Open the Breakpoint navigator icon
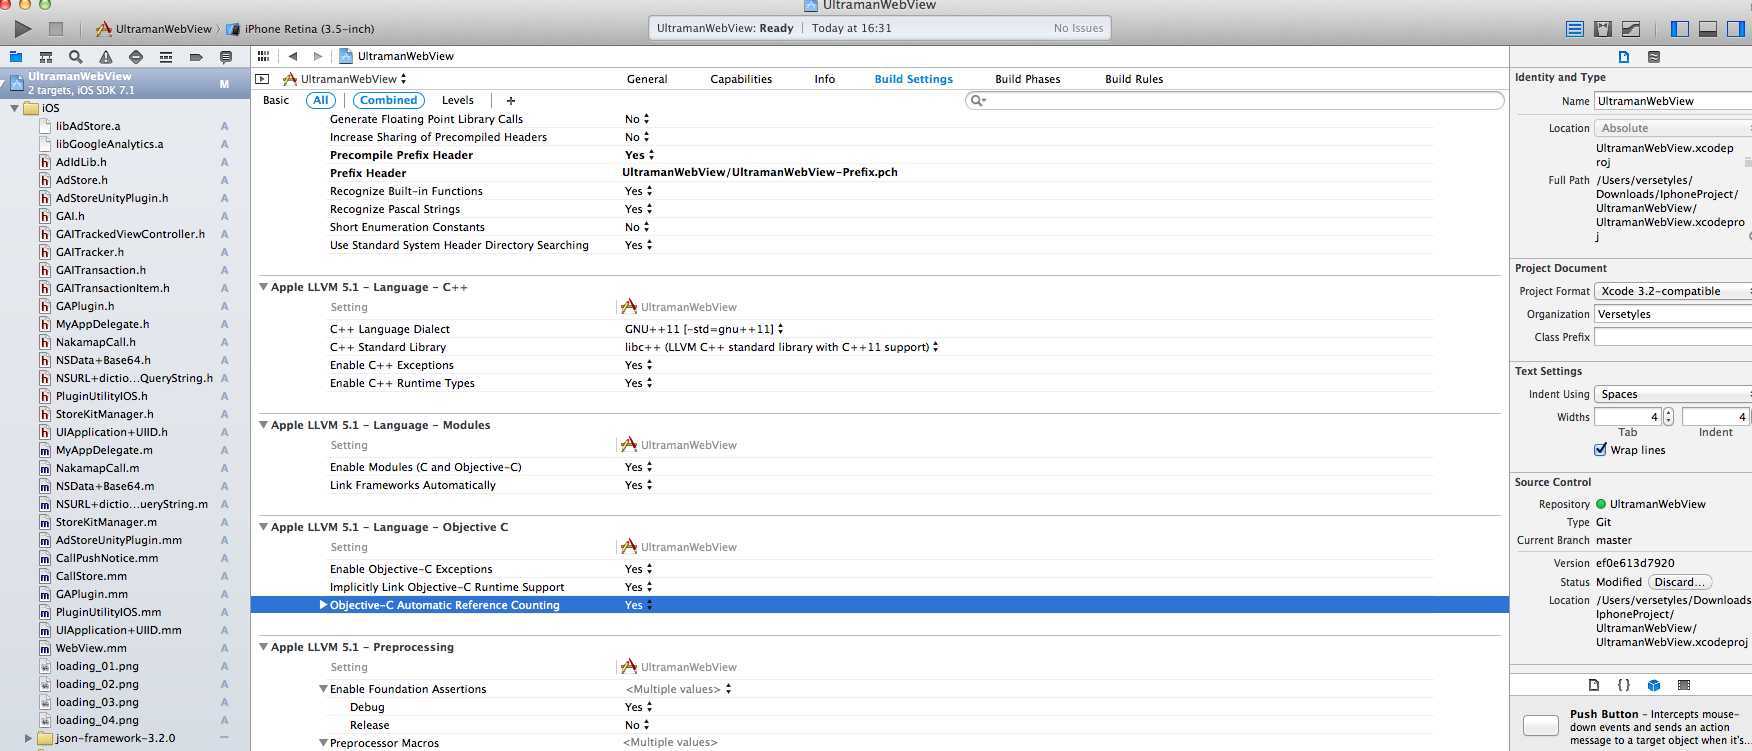This screenshot has height=751, width=1752. (x=196, y=57)
